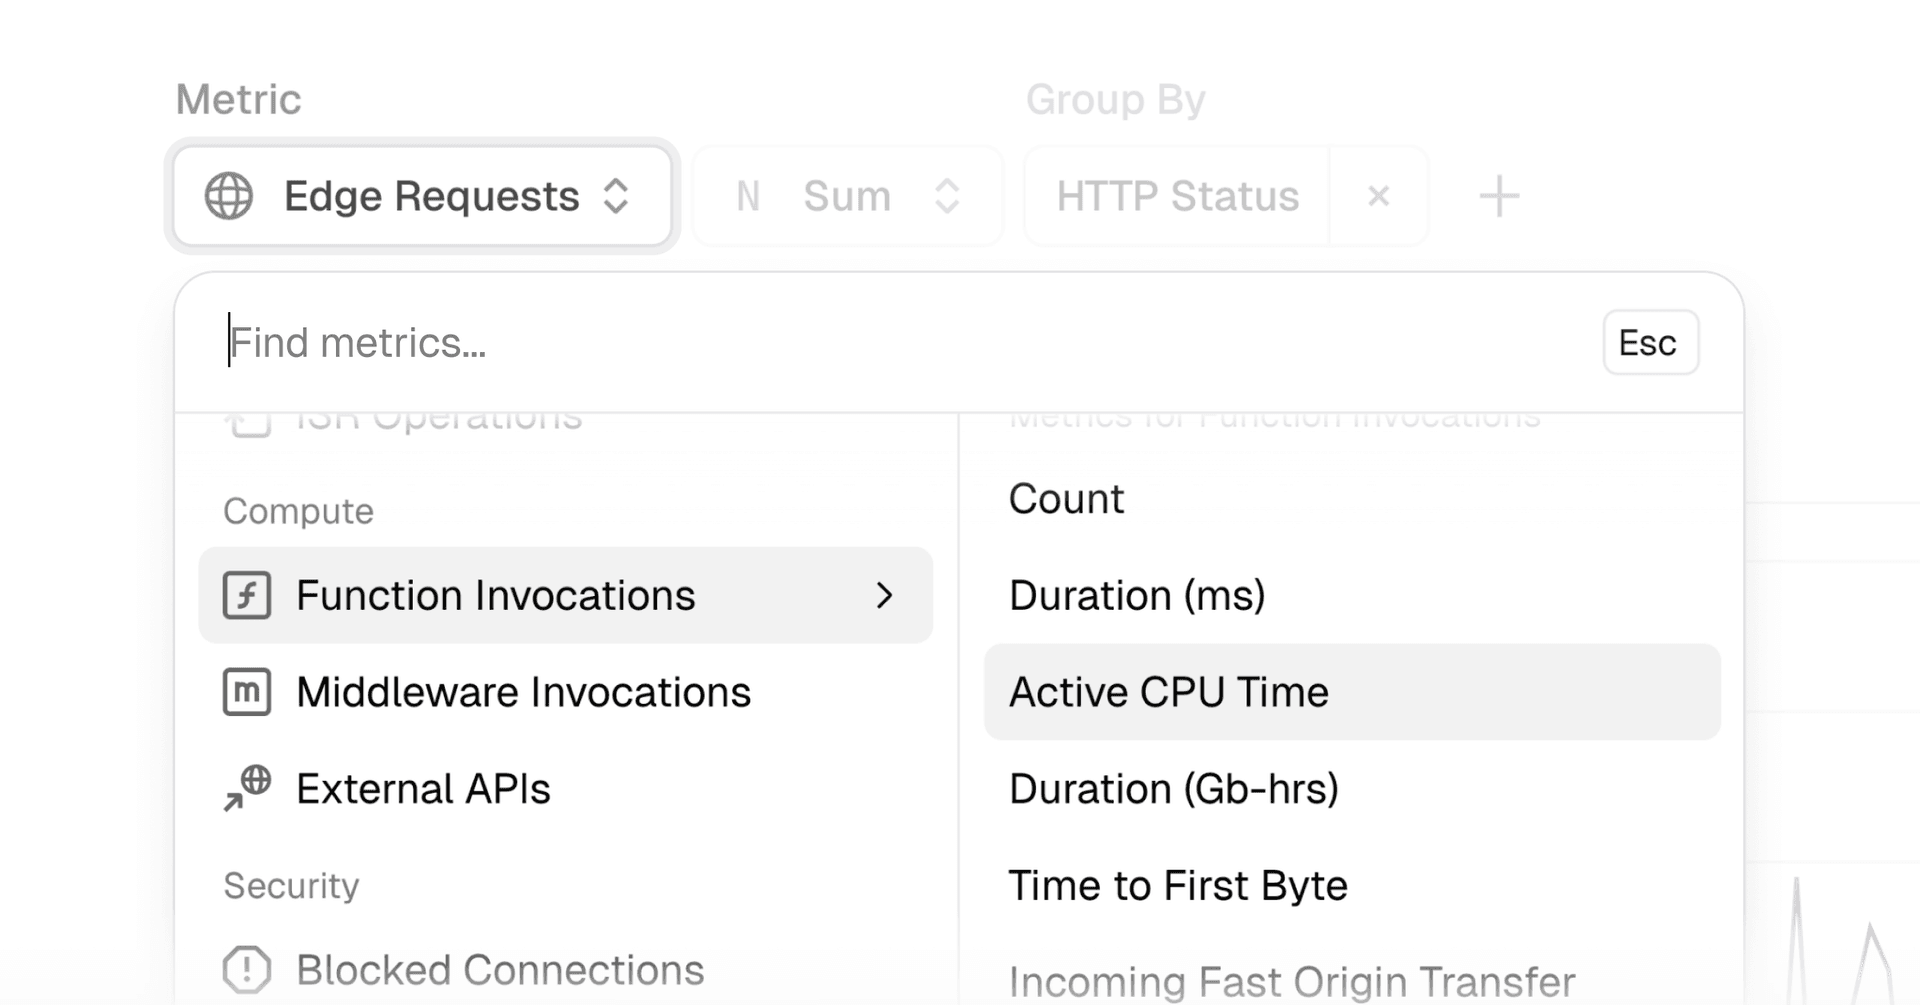Click the Middleware Invocations 'm' icon
The width and height of the screenshot is (1920, 1005).
(247, 692)
